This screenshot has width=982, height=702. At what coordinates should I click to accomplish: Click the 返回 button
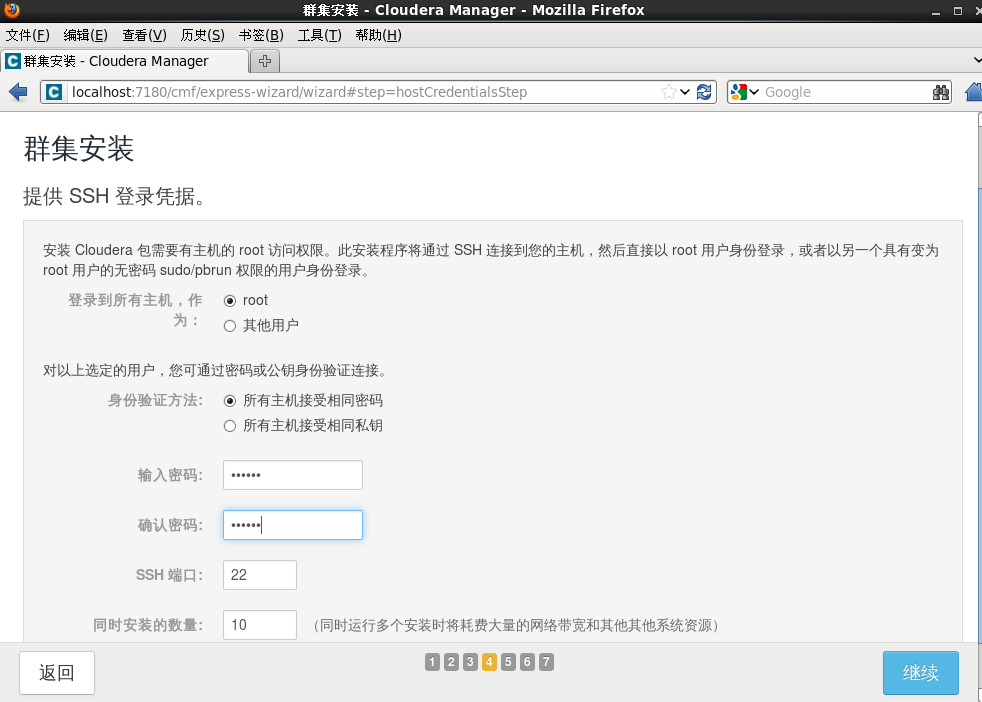pyautogui.click(x=57, y=673)
